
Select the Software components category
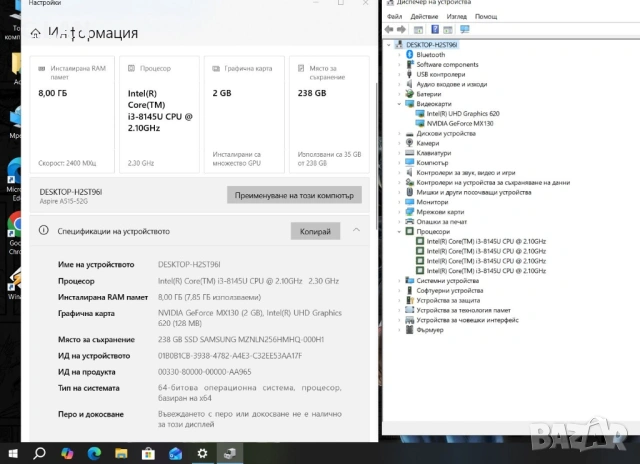(x=447, y=64)
